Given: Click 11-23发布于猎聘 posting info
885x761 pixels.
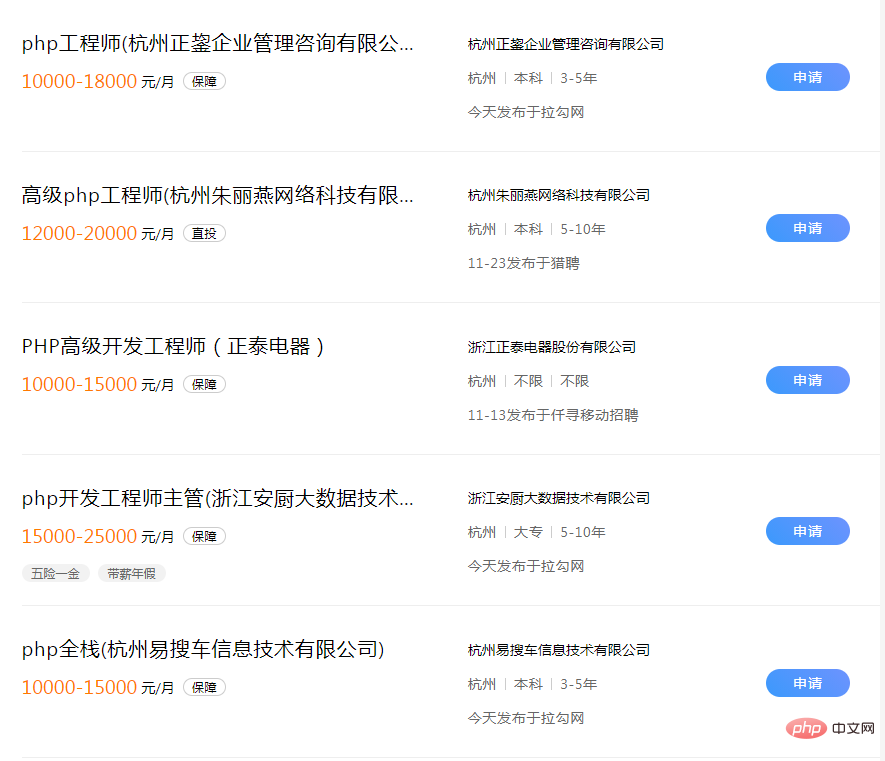Looking at the screenshot, I should [523, 264].
